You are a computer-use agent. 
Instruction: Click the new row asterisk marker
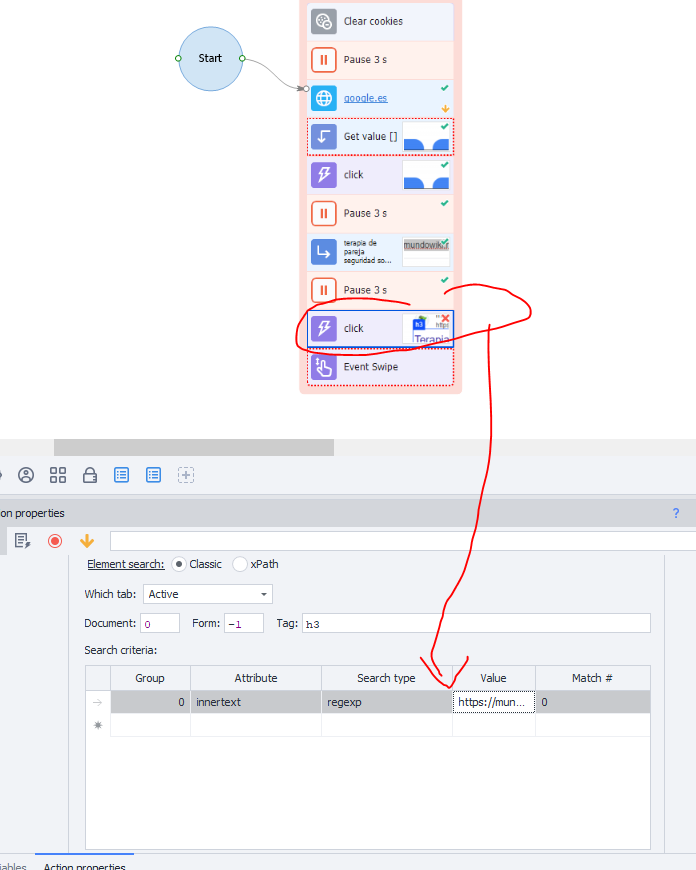pos(98,725)
